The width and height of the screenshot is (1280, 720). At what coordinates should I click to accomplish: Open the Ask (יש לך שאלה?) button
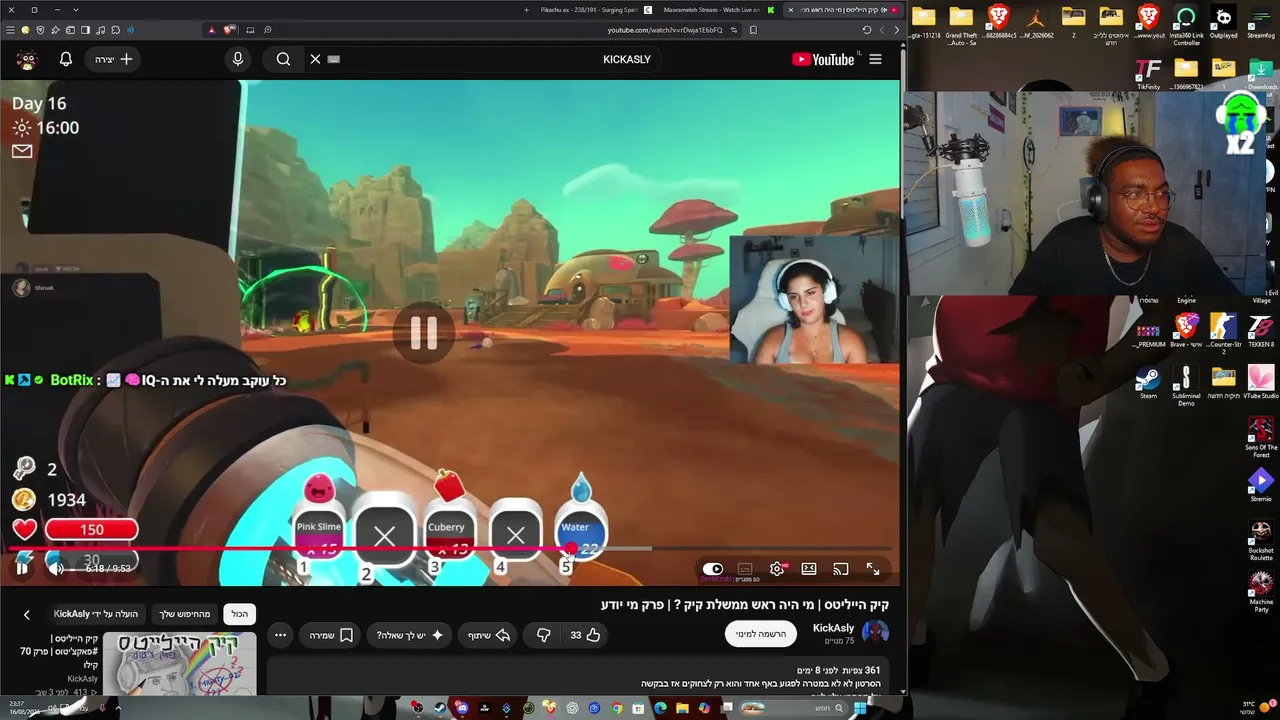[410, 635]
